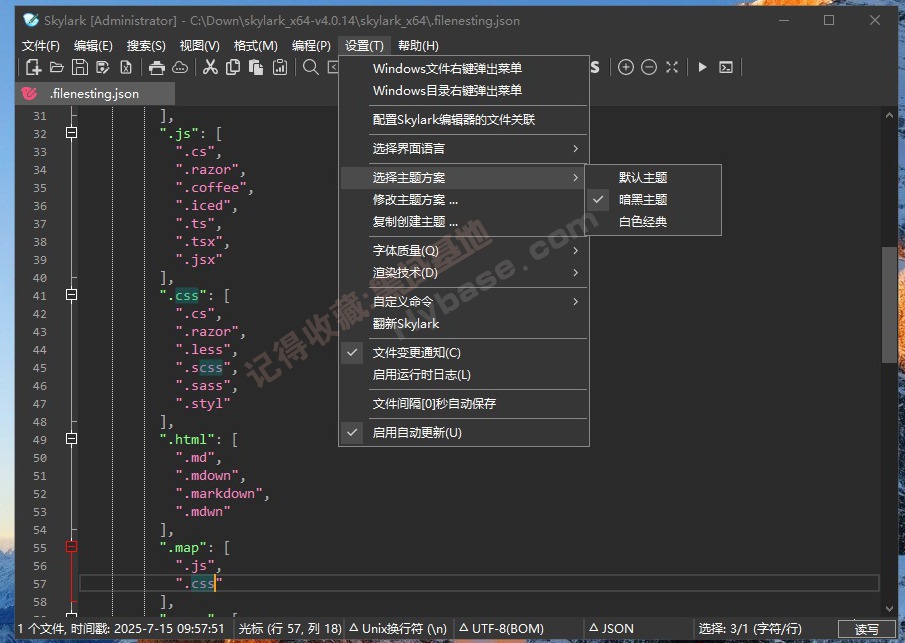Toggle 启用运行时日志(L) option
Viewport: 905px width, 643px height.
pos(464,375)
